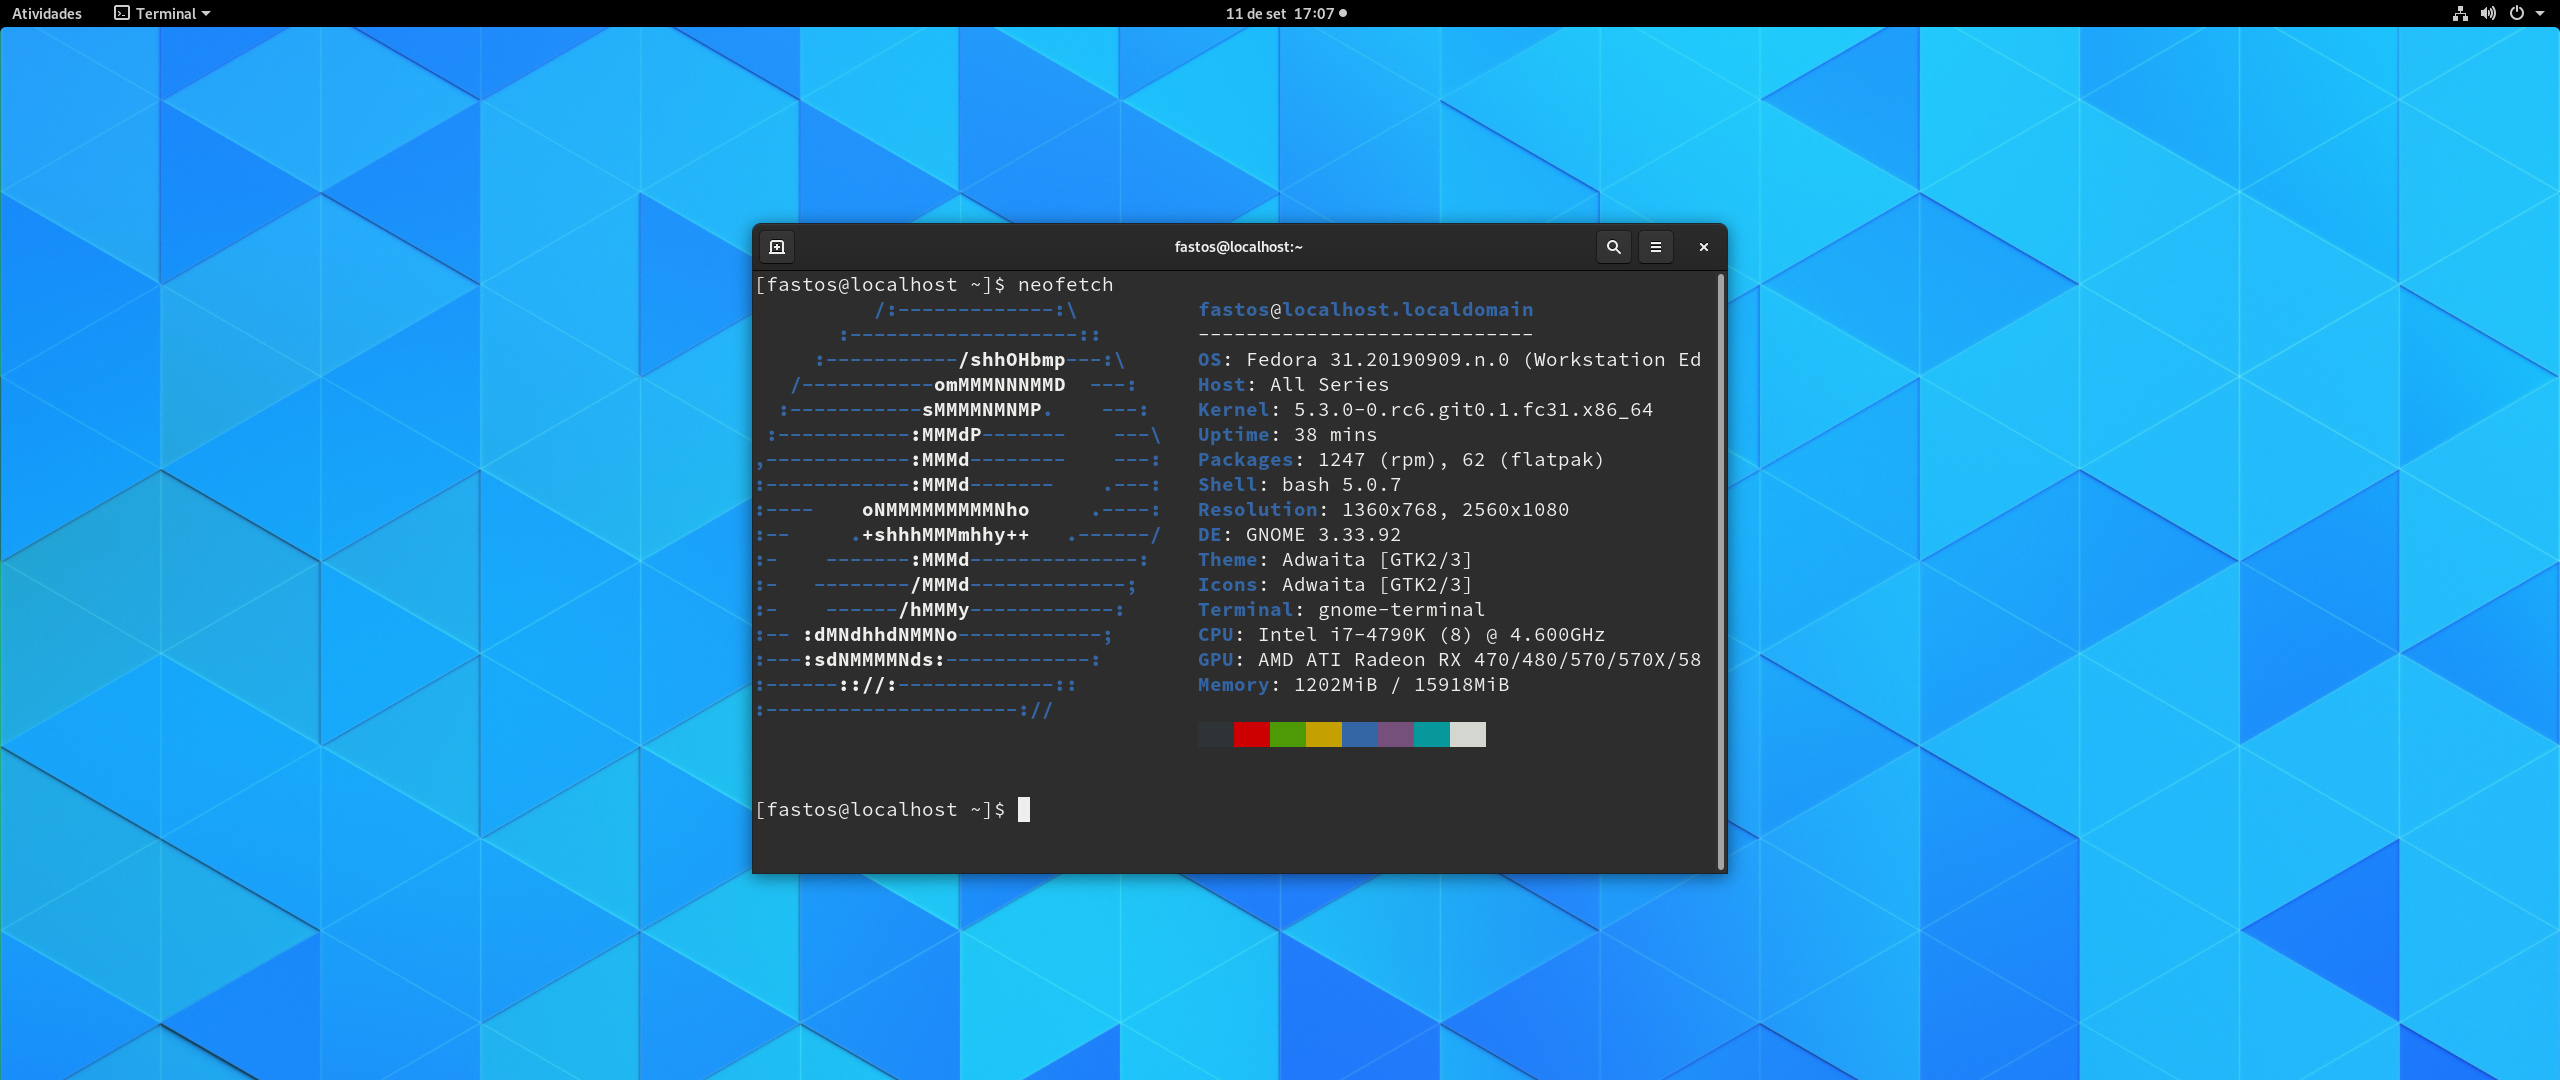Screen dimensions: 2560x1080
Task: Expand the system menu arrow
Action: (2540, 14)
